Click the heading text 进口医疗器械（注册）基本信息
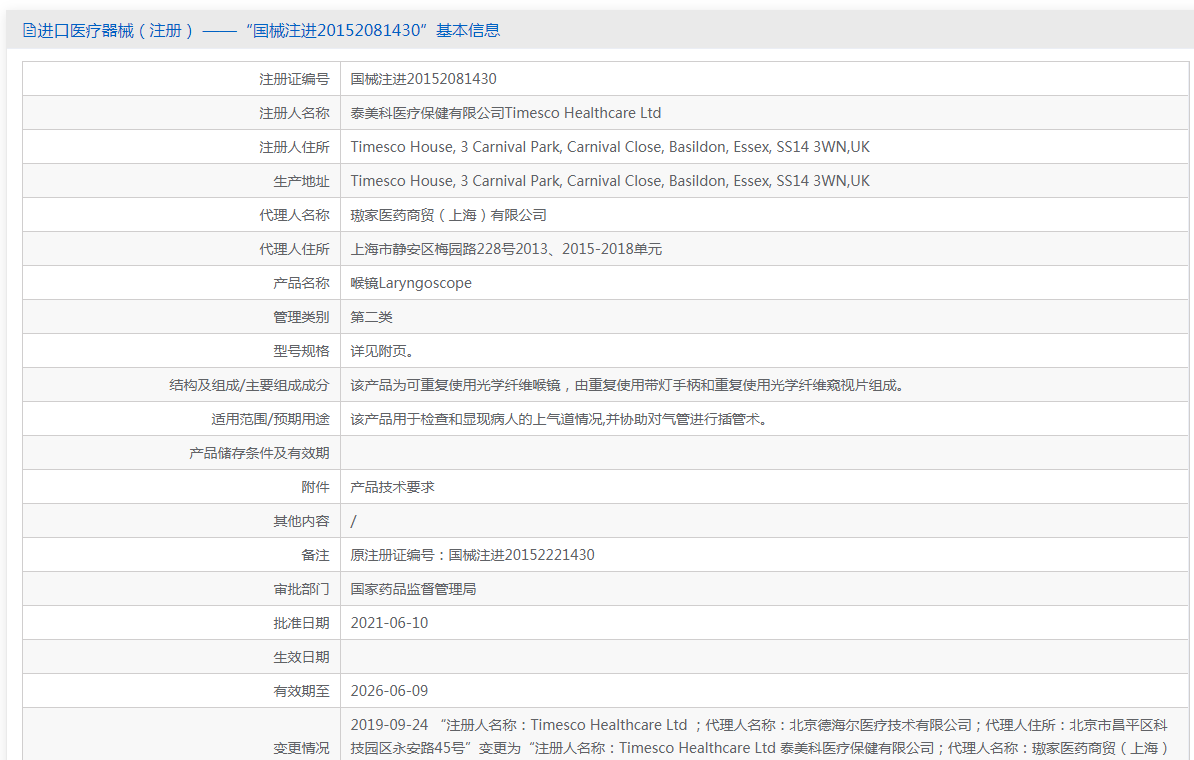 pyautogui.click(x=269, y=30)
